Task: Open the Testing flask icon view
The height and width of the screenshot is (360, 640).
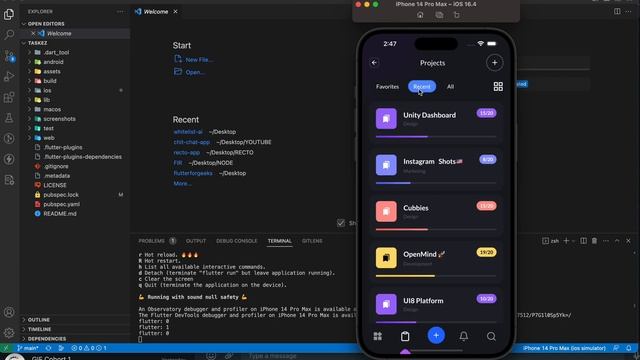Action: tap(9, 118)
